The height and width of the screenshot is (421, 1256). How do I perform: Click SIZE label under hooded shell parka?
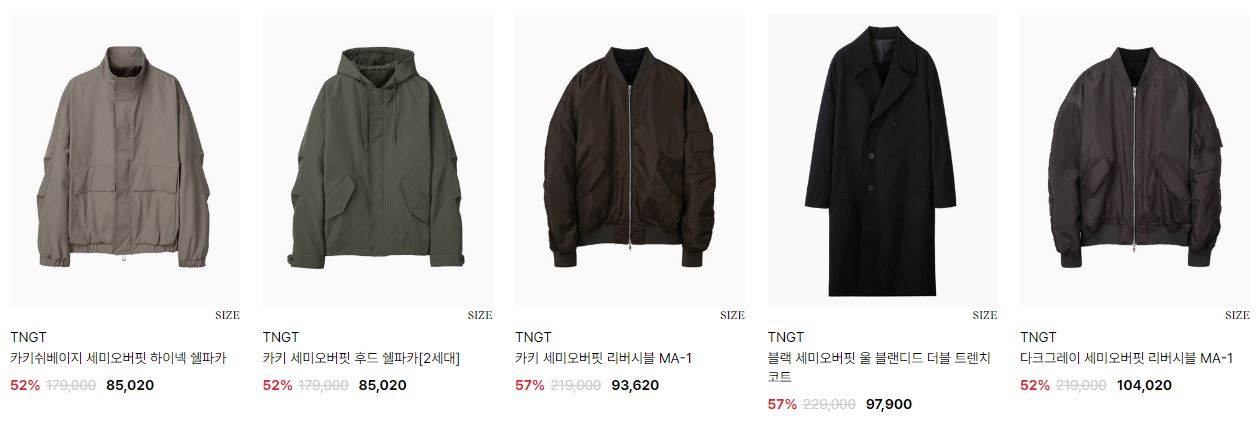[x=480, y=315]
